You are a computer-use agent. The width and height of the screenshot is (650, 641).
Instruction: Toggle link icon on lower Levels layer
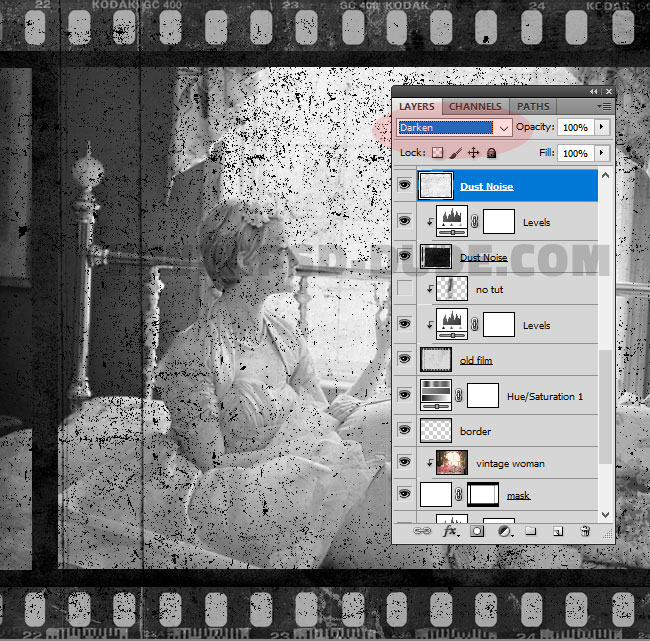[475, 325]
